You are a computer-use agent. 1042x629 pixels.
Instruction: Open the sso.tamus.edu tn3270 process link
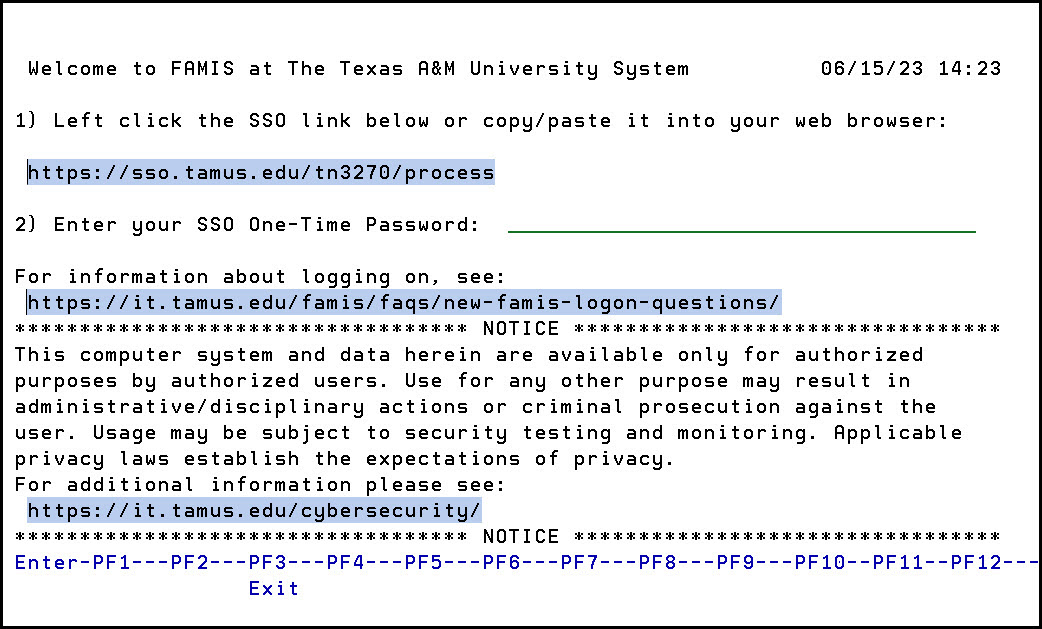[260, 173]
